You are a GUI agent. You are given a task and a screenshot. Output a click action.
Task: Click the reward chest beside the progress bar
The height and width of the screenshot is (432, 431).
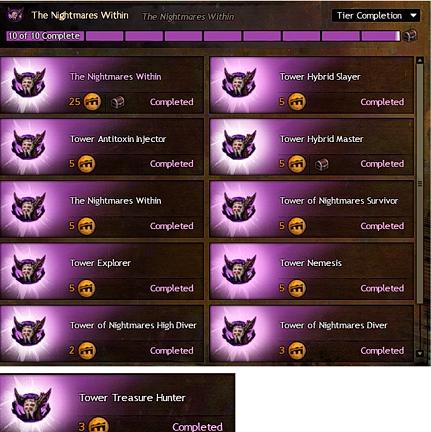pyautogui.click(x=410, y=35)
